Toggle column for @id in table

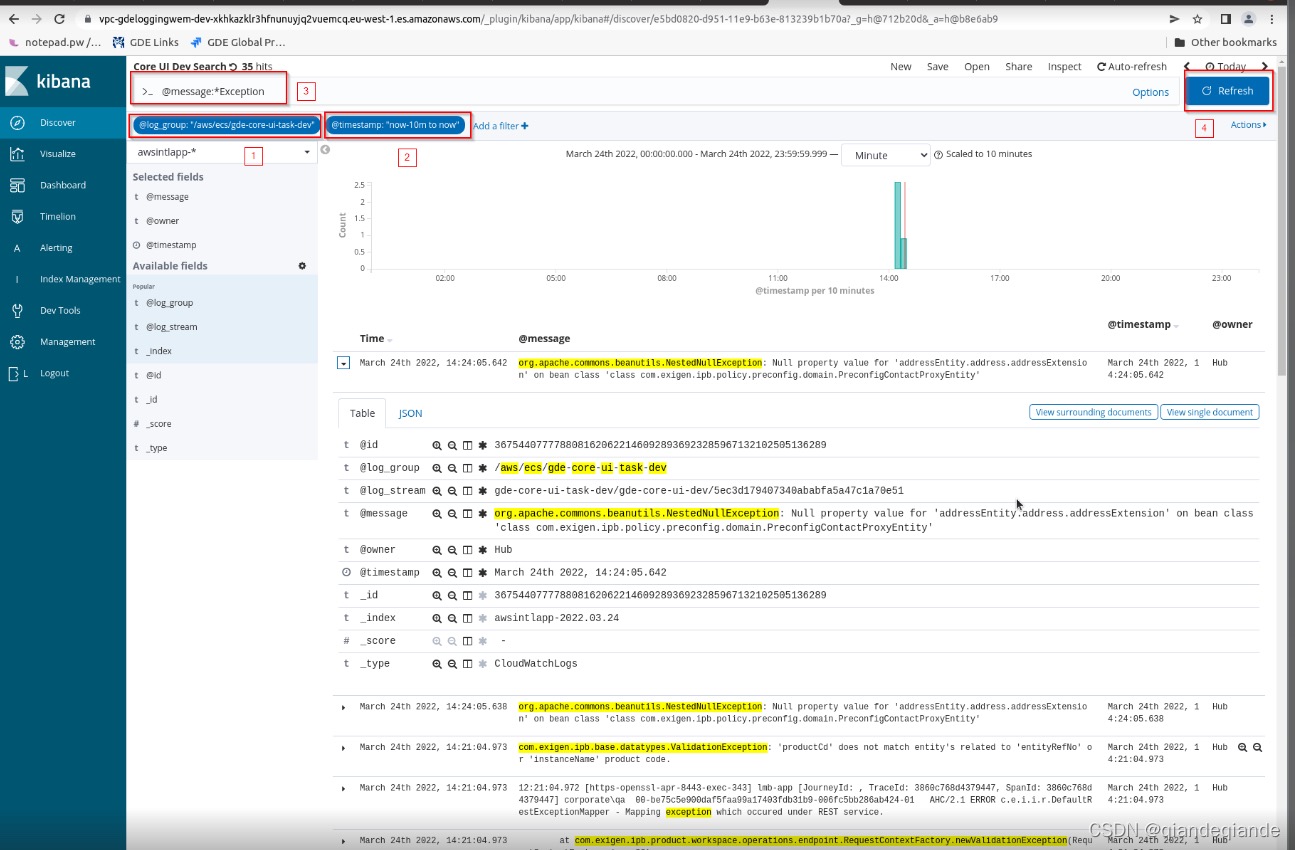click(x=467, y=445)
